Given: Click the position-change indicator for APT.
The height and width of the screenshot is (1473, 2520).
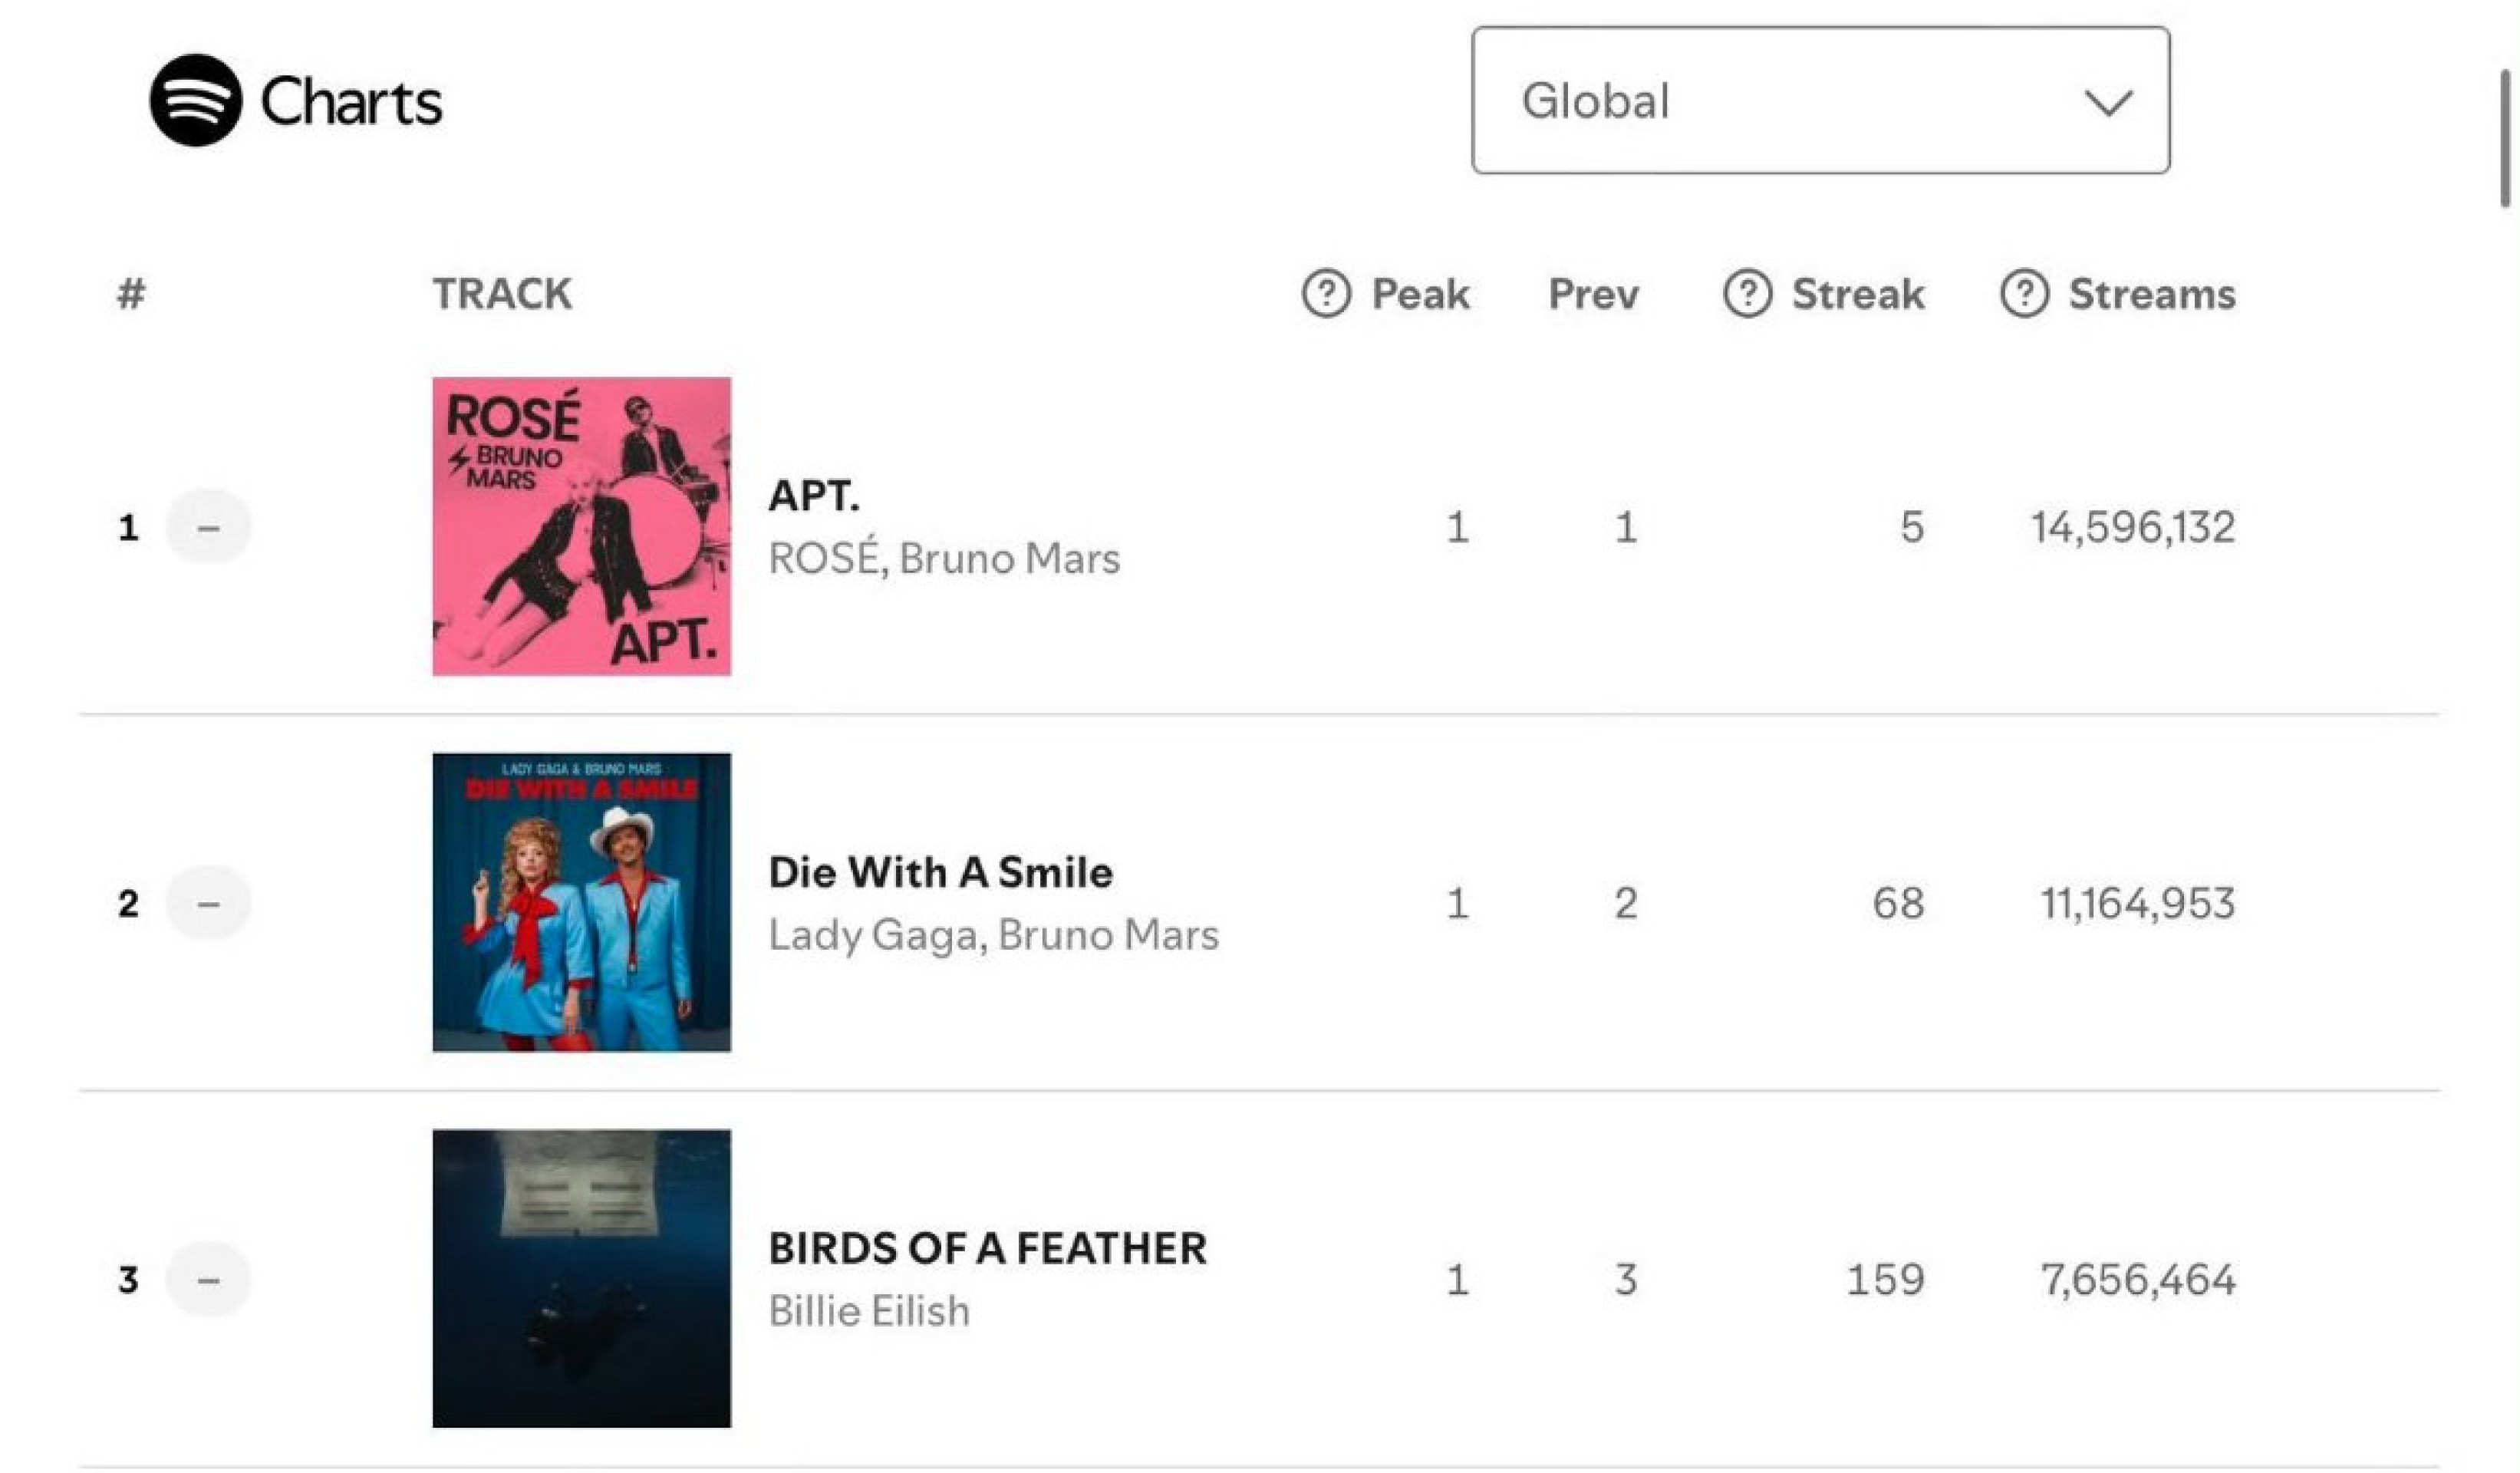Looking at the screenshot, I should pyautogui.click(x=208, y=527).
